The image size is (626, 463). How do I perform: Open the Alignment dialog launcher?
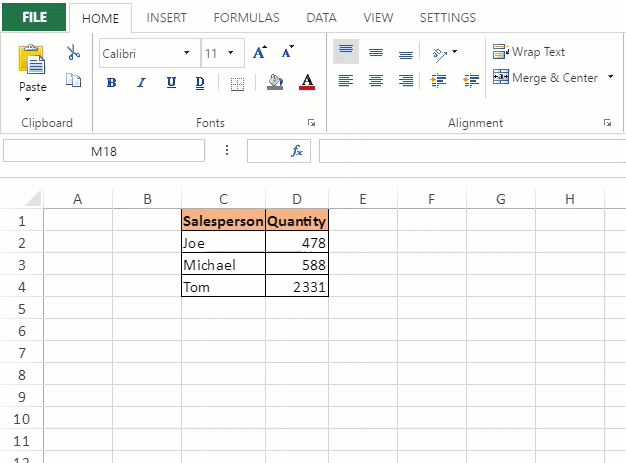coord(607,123)
